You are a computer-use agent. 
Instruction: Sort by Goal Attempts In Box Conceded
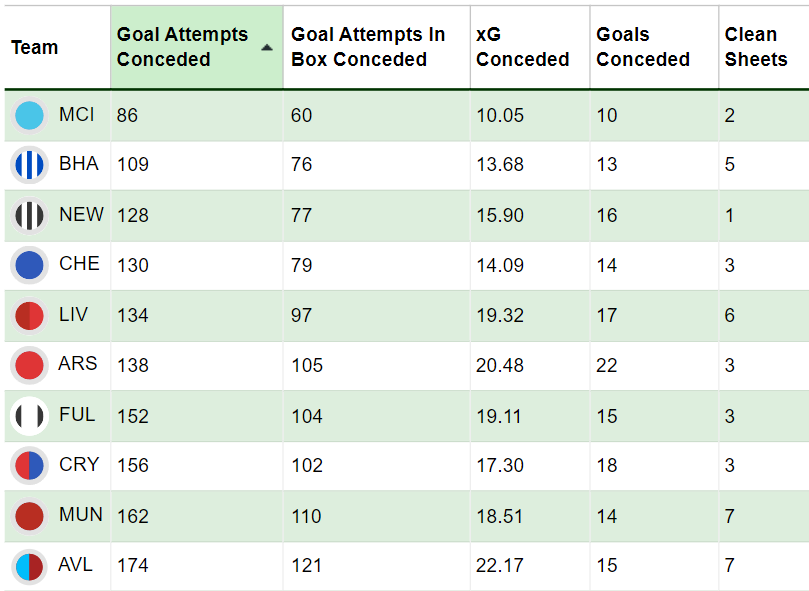tap(367, 47)
